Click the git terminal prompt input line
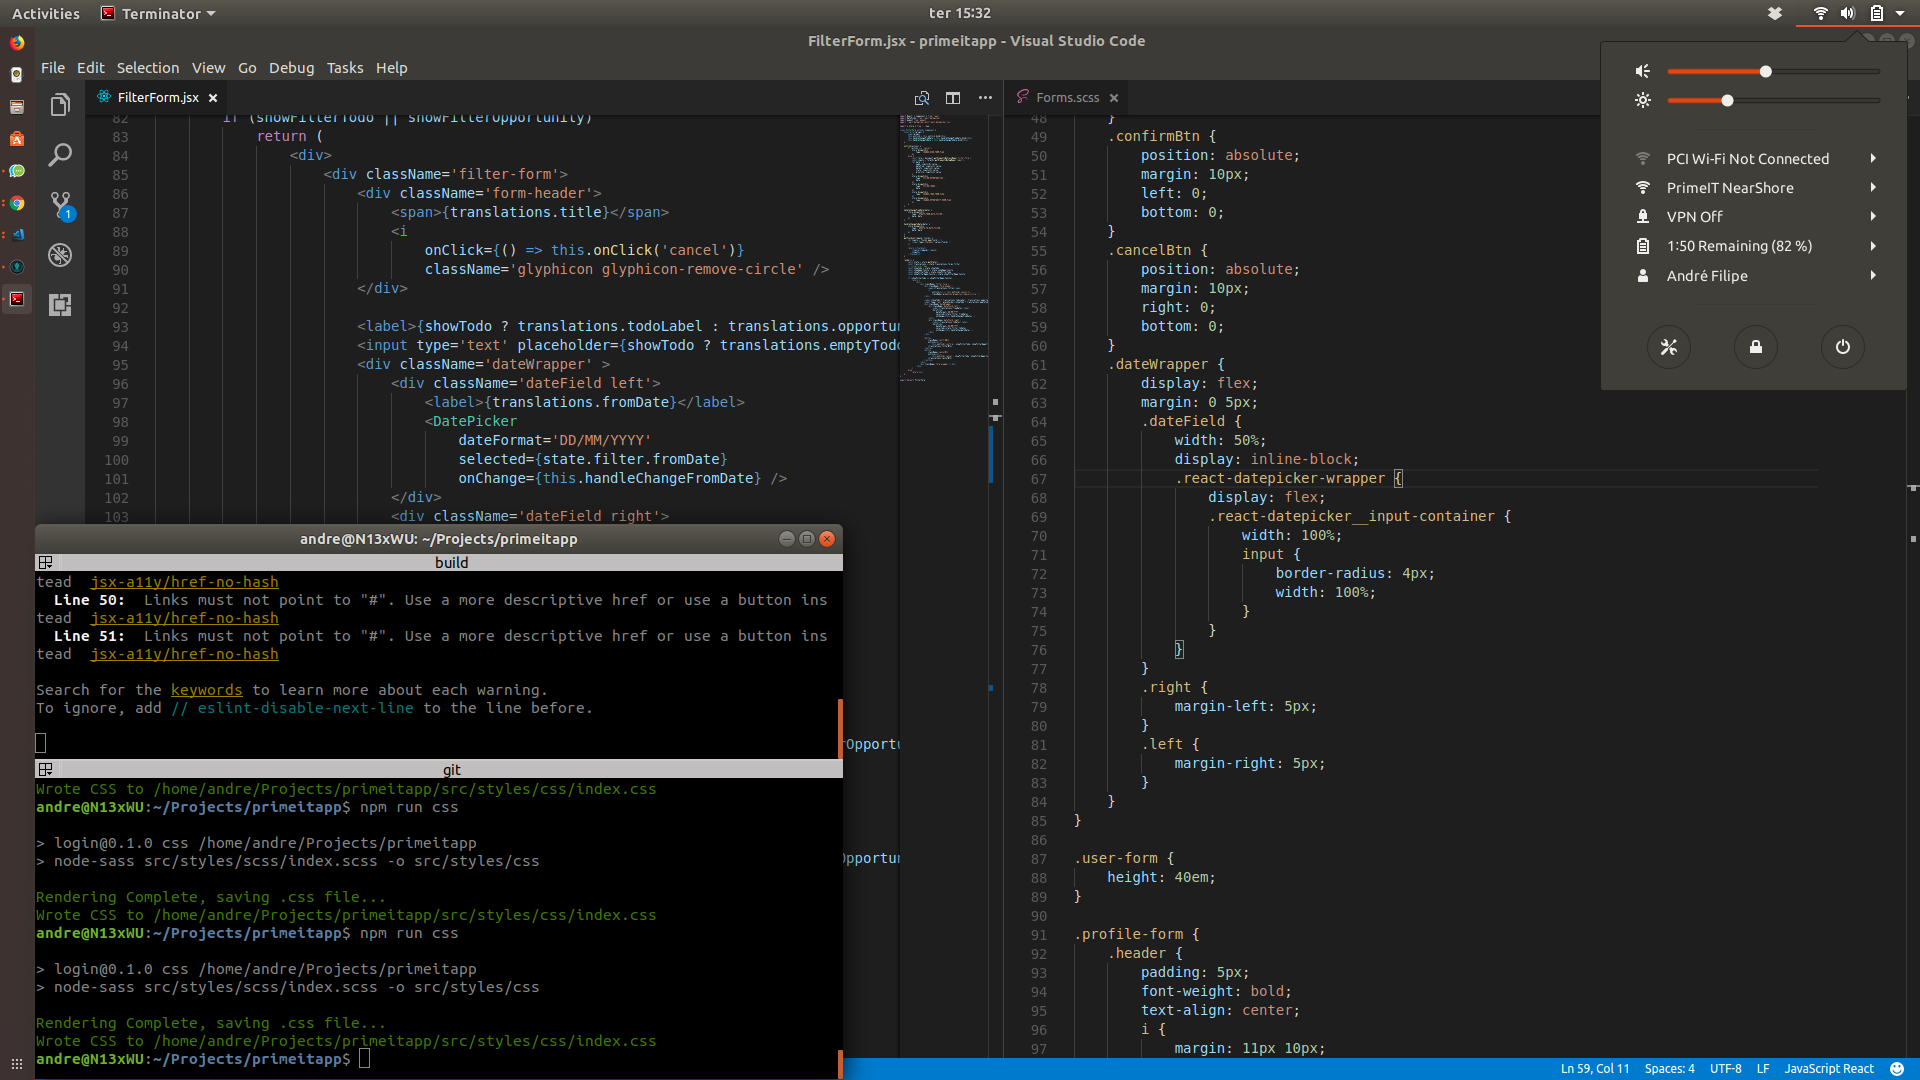Viewport: 1920px width, 1080px height. click(x=438, y=1059)
